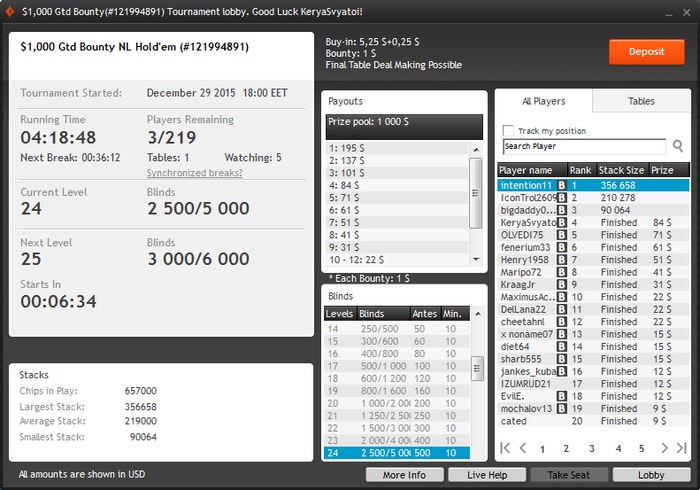Open page 5 of player list
The height and width of the screenshot is (490, 700).
[x=642, y=448]
